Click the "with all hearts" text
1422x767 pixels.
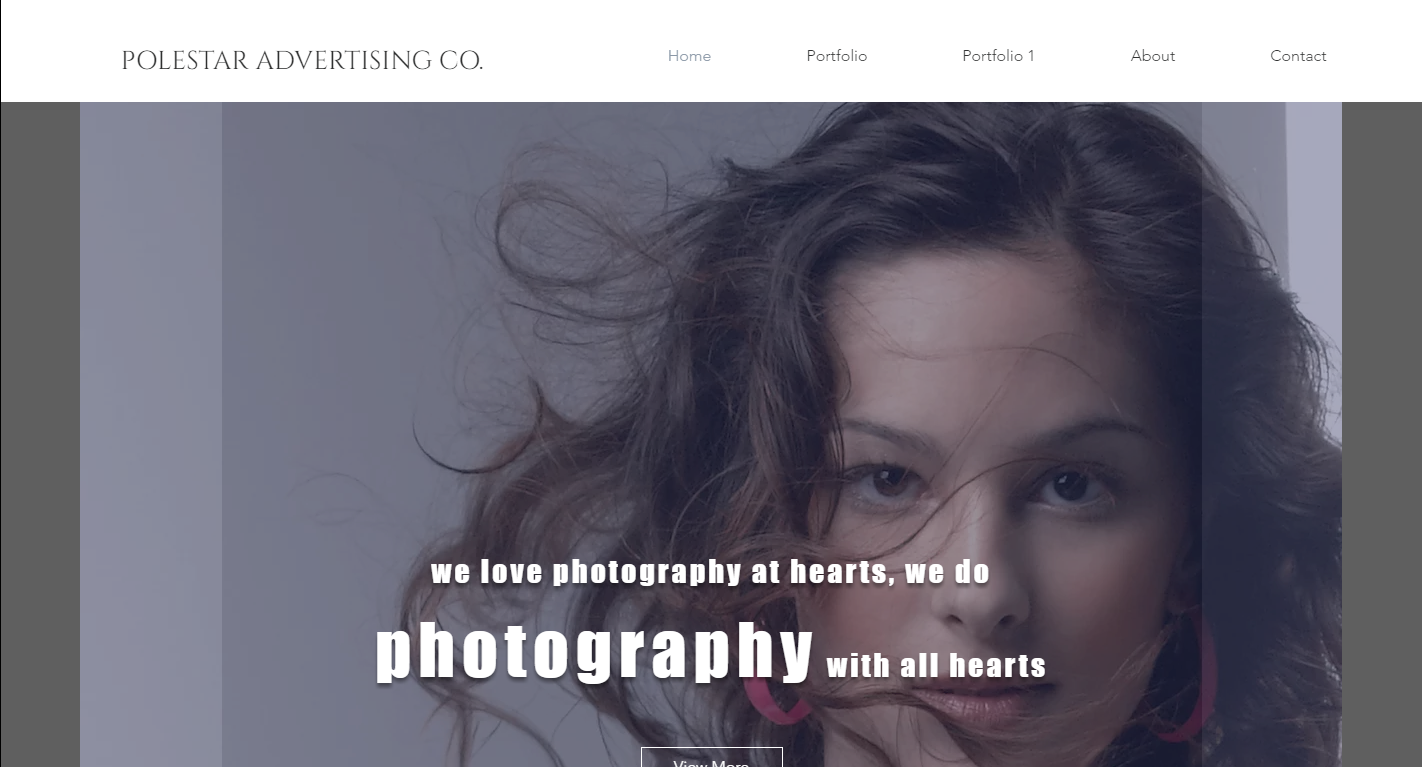[936, 666]
